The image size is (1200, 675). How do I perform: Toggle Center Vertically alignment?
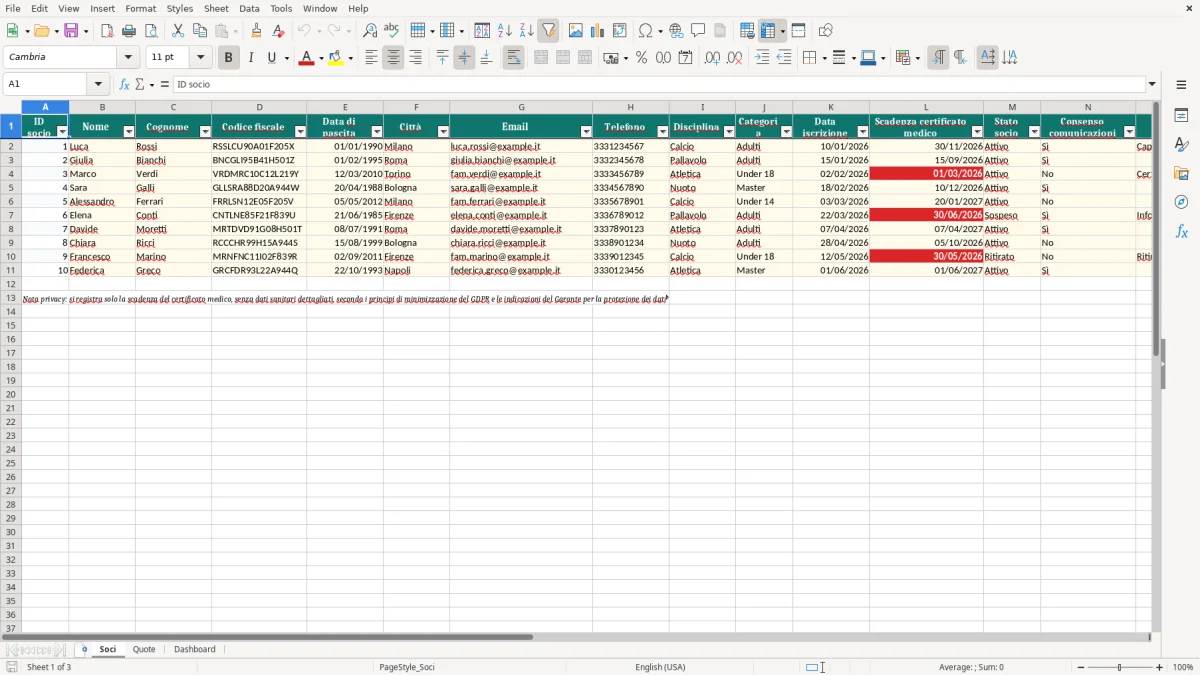(464, 58)
